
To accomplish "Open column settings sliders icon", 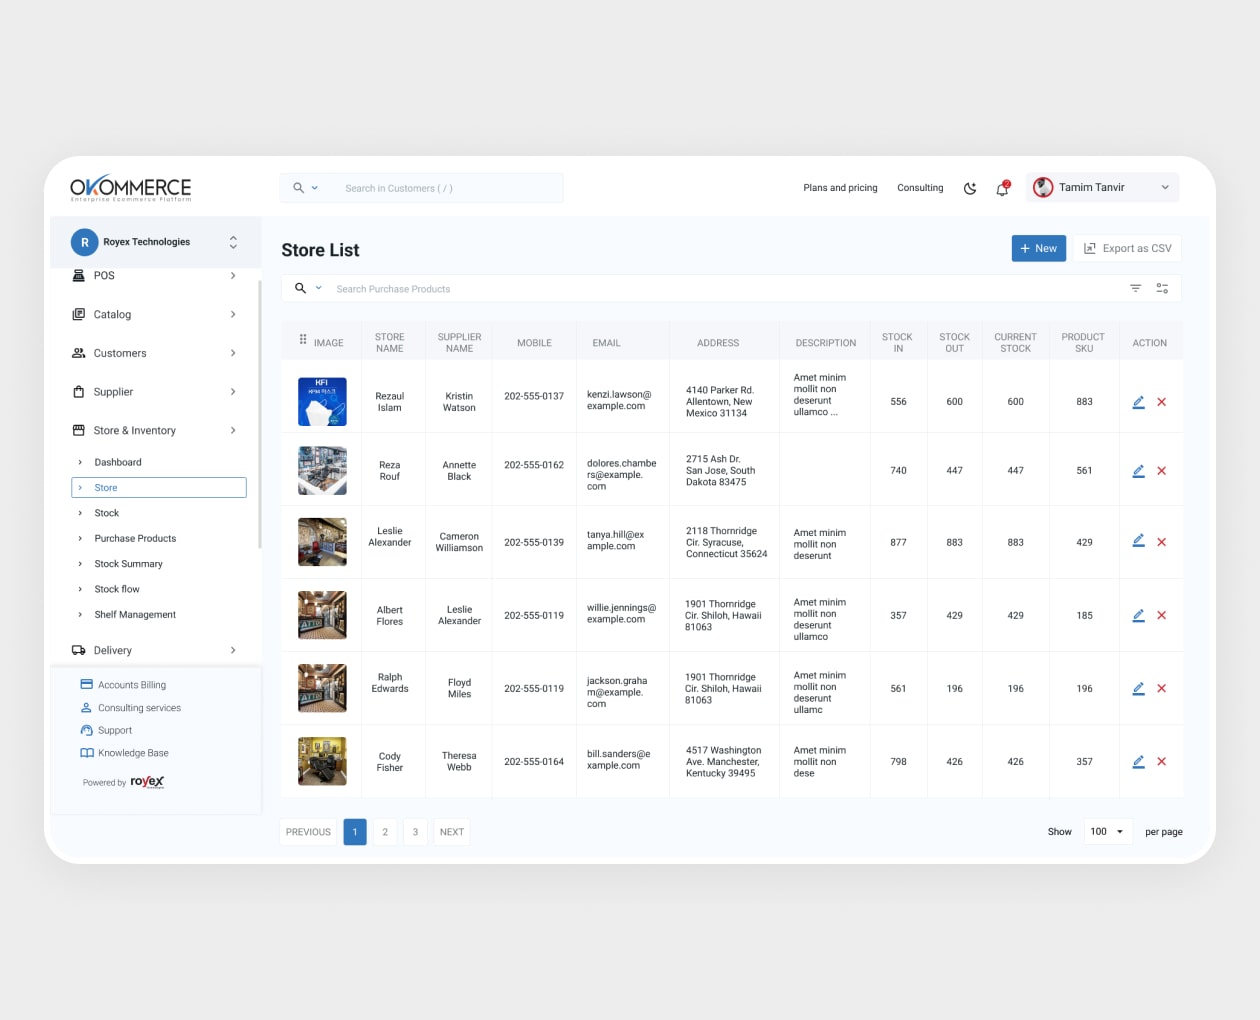I will pos(1162,289).
